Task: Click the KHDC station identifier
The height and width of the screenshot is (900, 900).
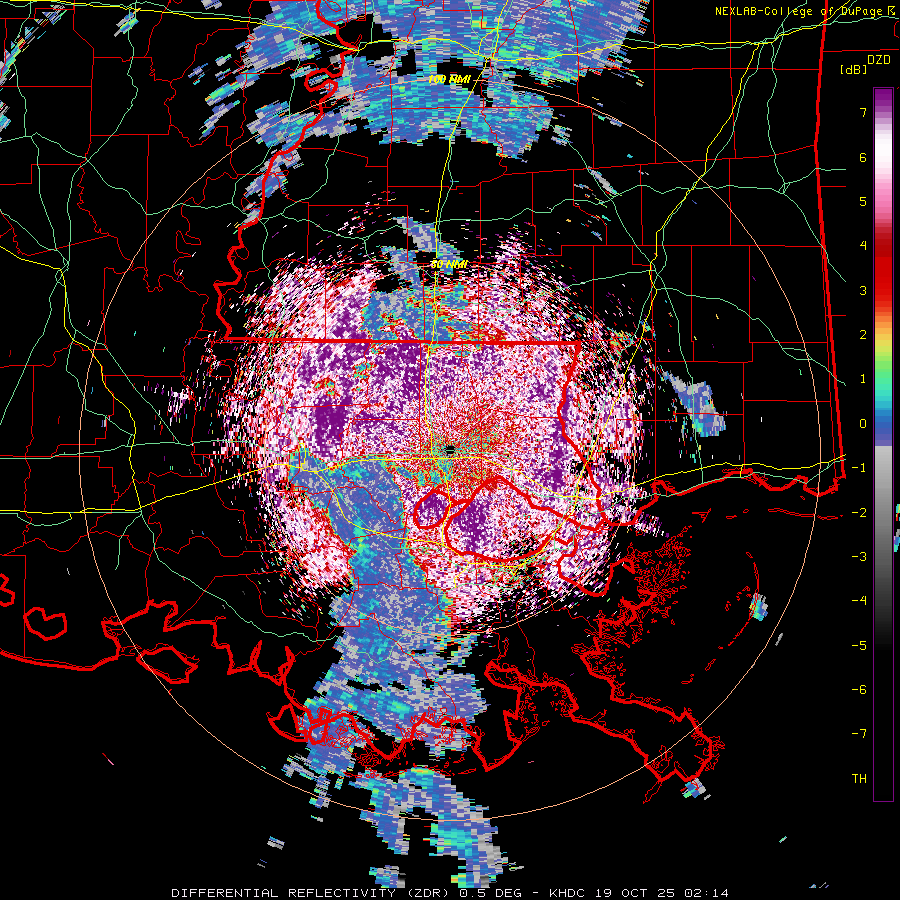Action: tap(568, 893)
